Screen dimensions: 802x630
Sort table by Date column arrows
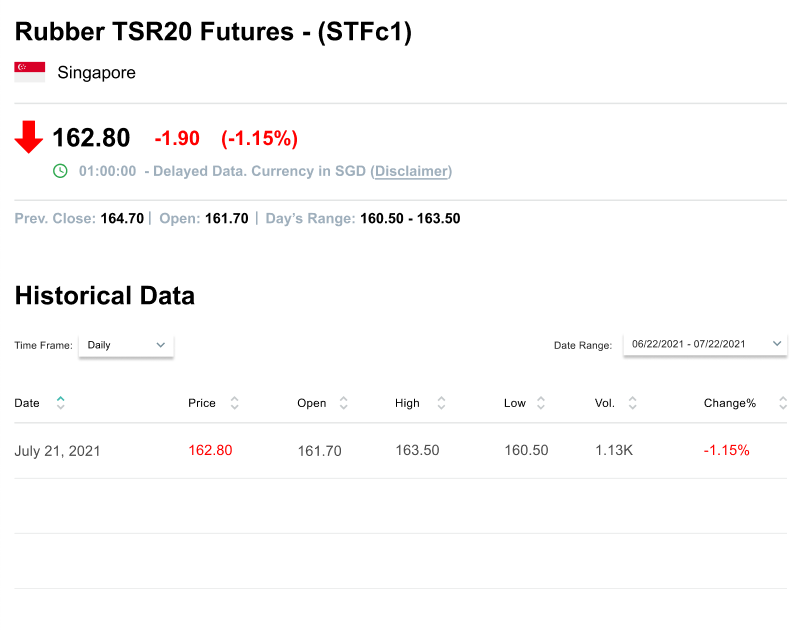[x=61, y=403]
